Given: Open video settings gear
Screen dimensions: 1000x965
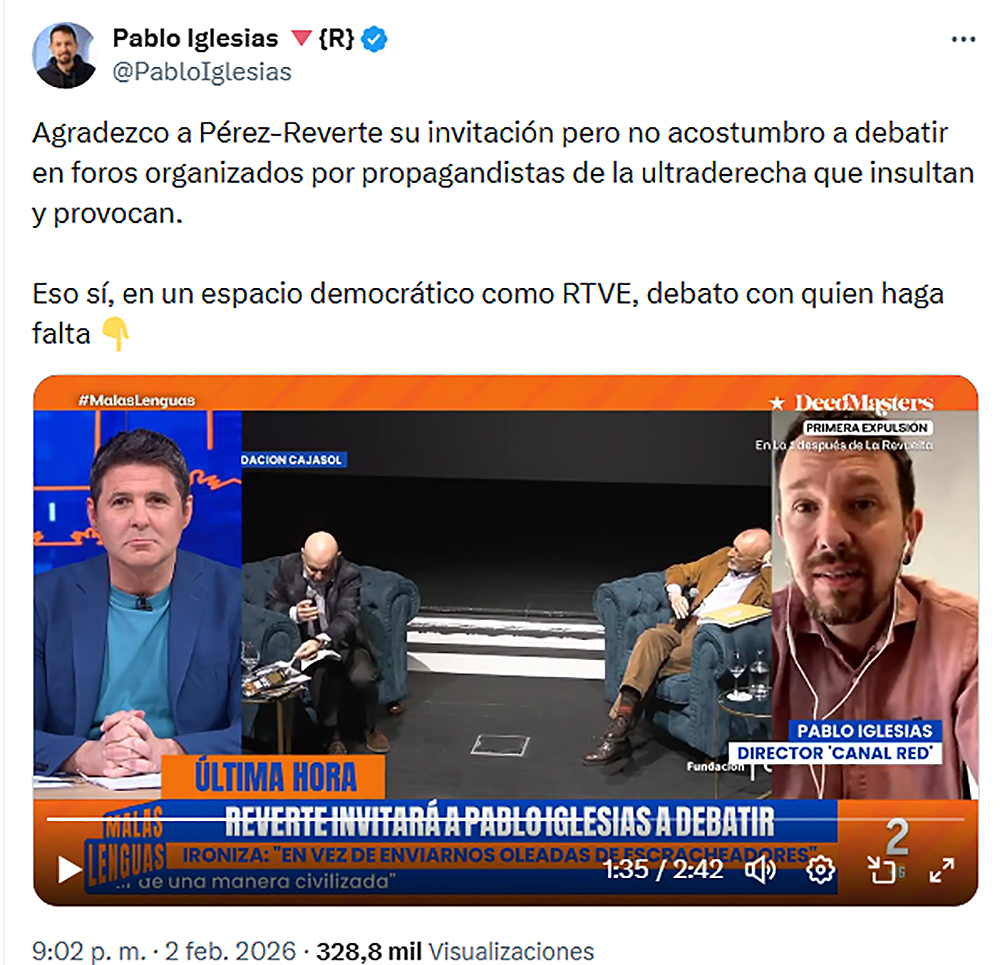Looking at the screenshot, I should tap(820, 869).
